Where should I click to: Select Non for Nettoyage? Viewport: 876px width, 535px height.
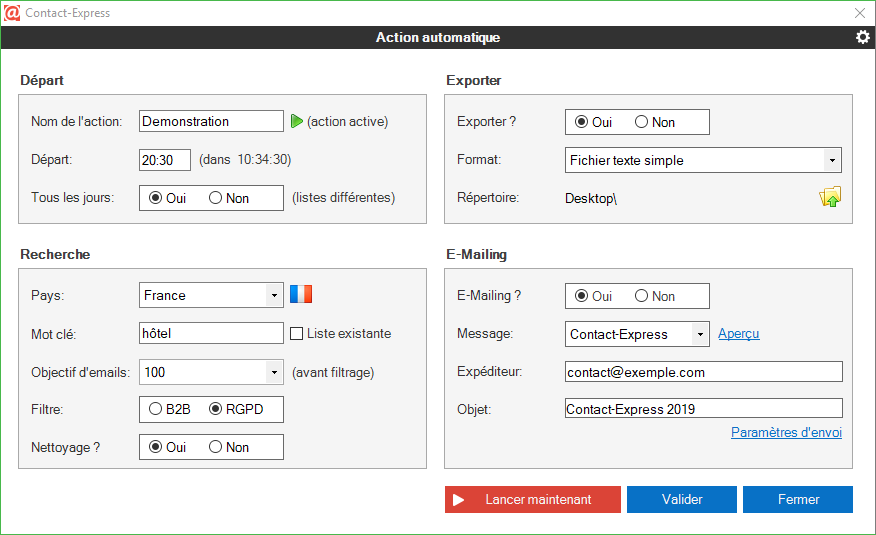coord(229,447)
